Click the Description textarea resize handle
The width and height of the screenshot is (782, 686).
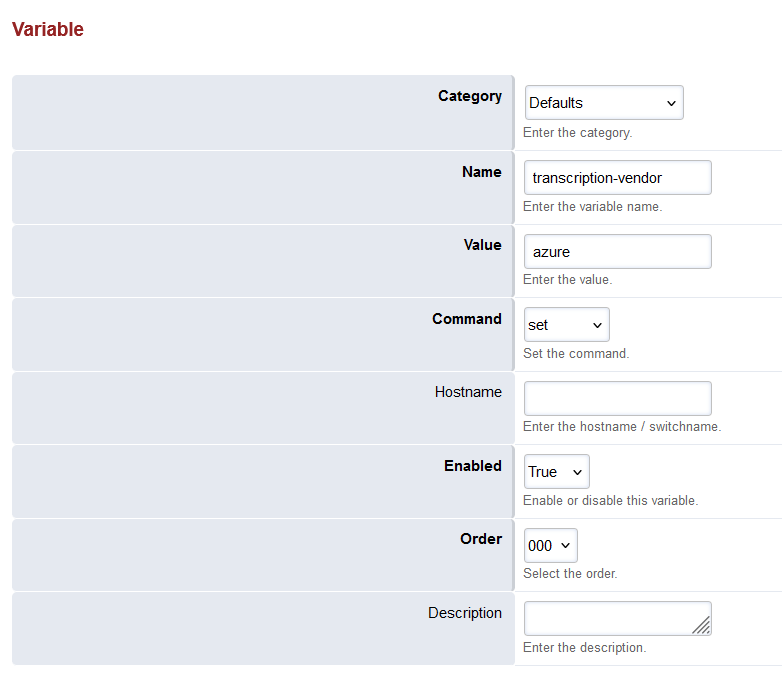[702, 626]
